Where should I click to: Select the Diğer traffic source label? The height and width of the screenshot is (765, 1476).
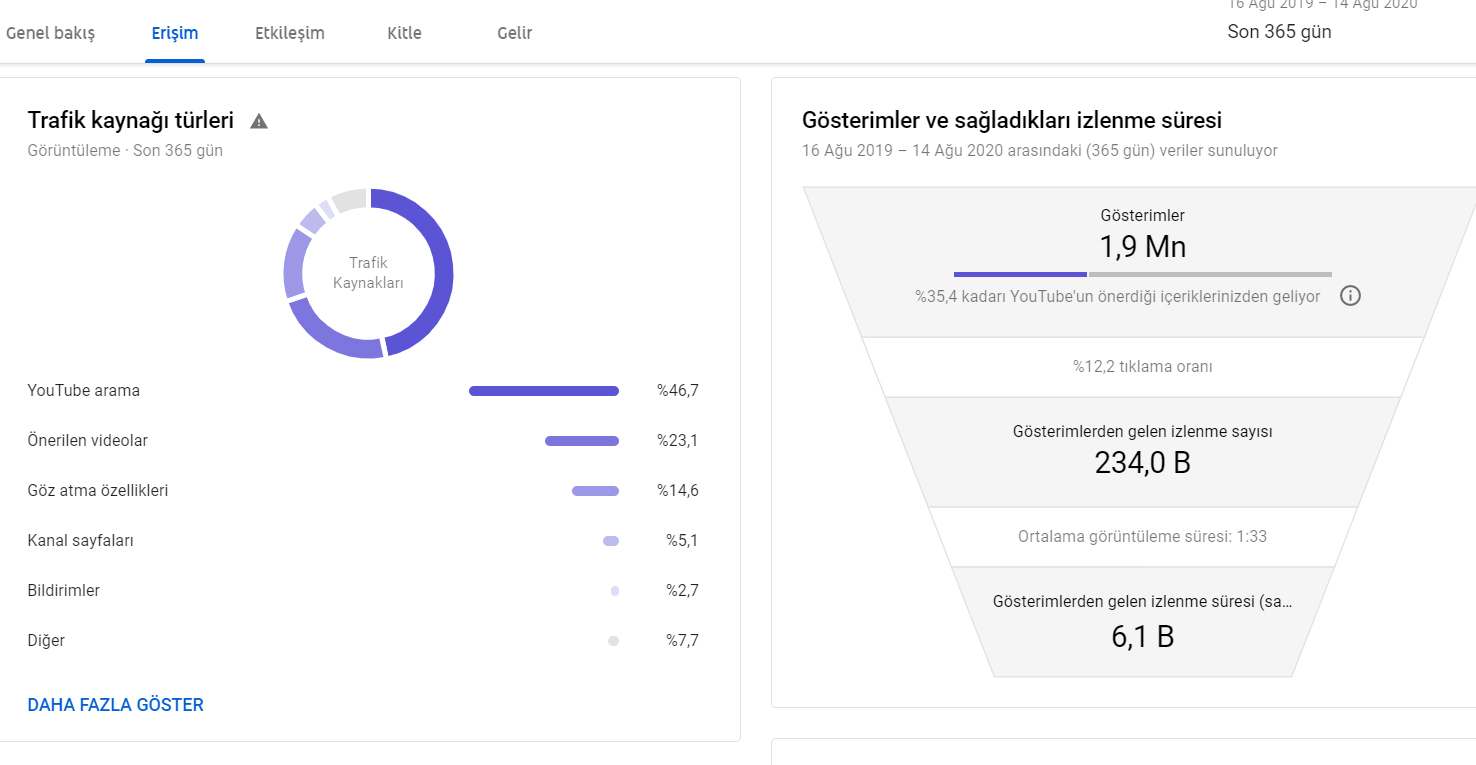click(46, 641)
